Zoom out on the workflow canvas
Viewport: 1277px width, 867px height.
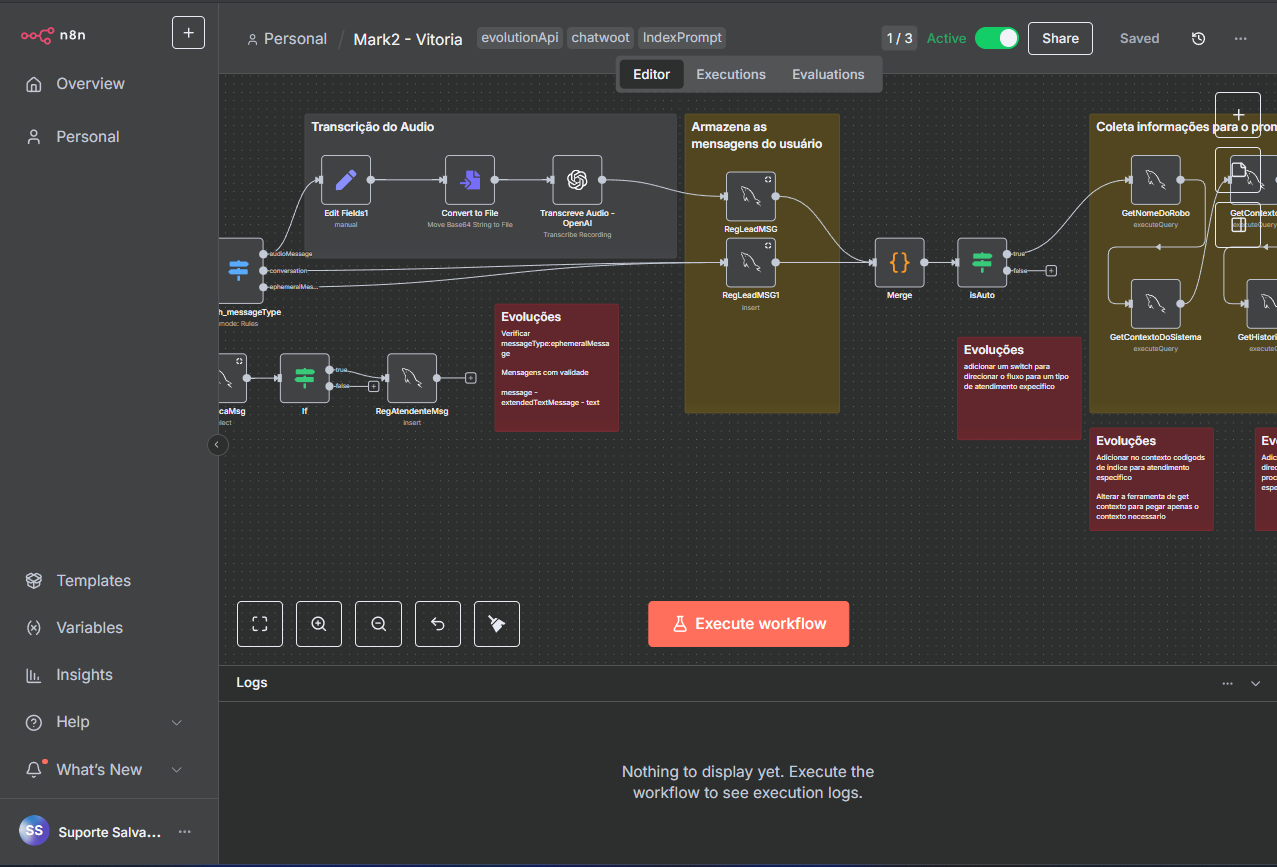(378, 624)
